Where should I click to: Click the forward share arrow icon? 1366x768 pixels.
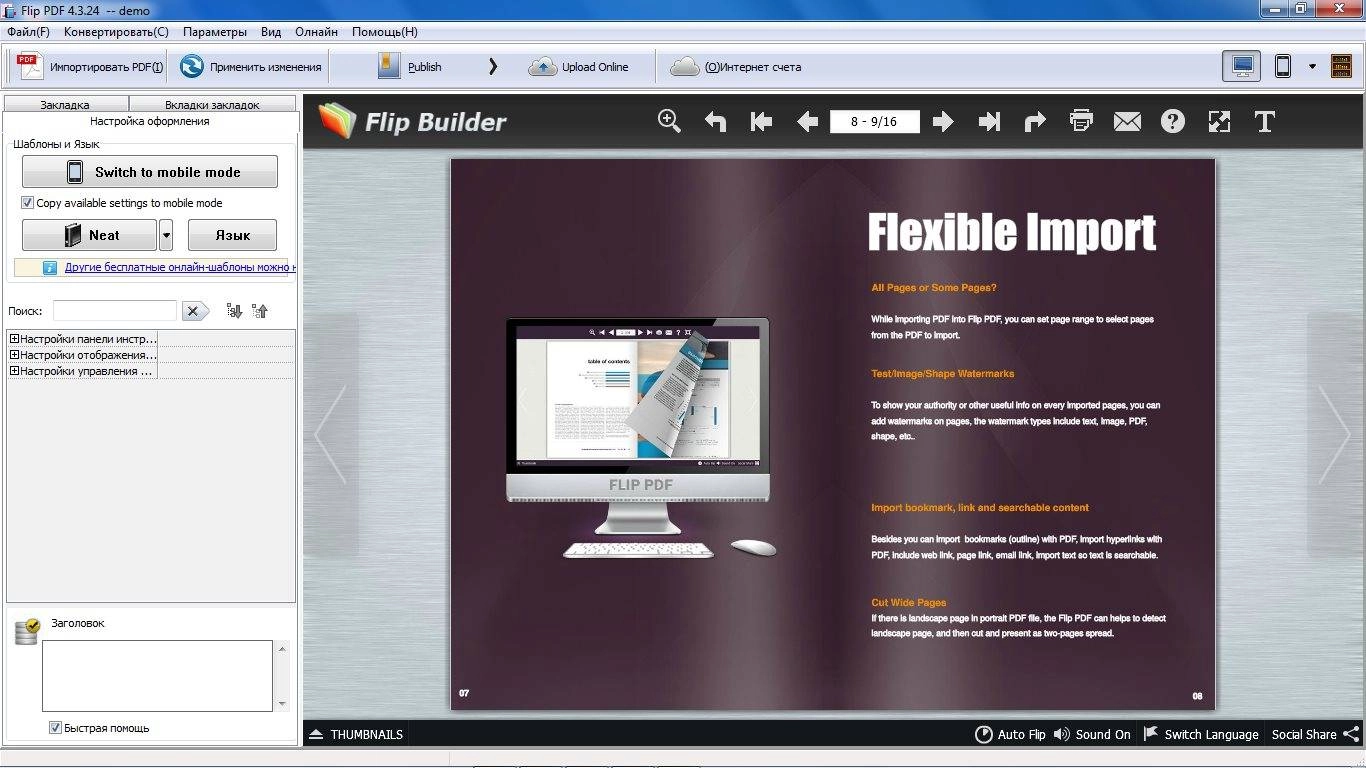1035,122
